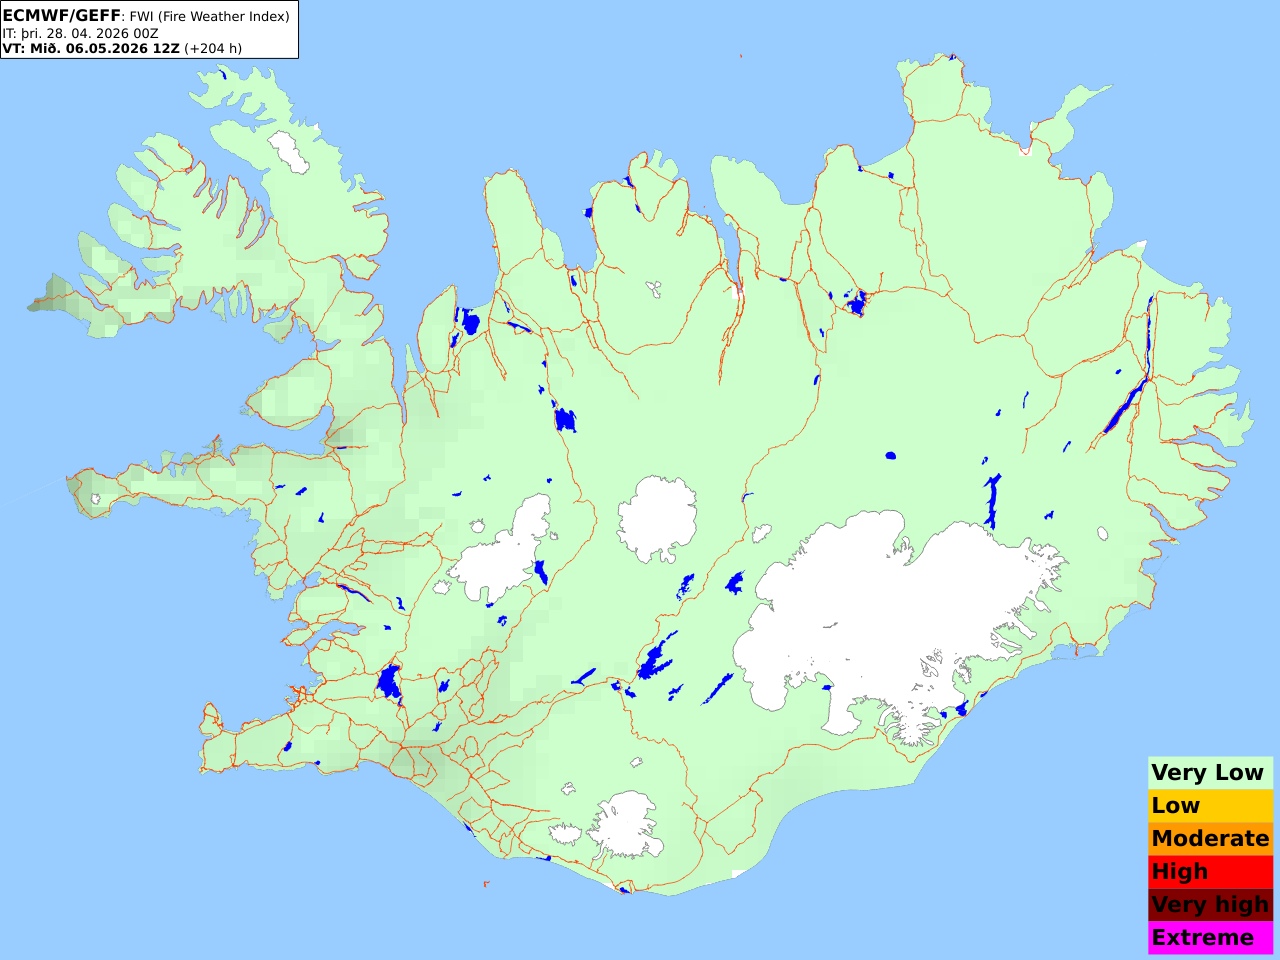Click the '(+204 h)' forecast offset text

pos(213,48)
